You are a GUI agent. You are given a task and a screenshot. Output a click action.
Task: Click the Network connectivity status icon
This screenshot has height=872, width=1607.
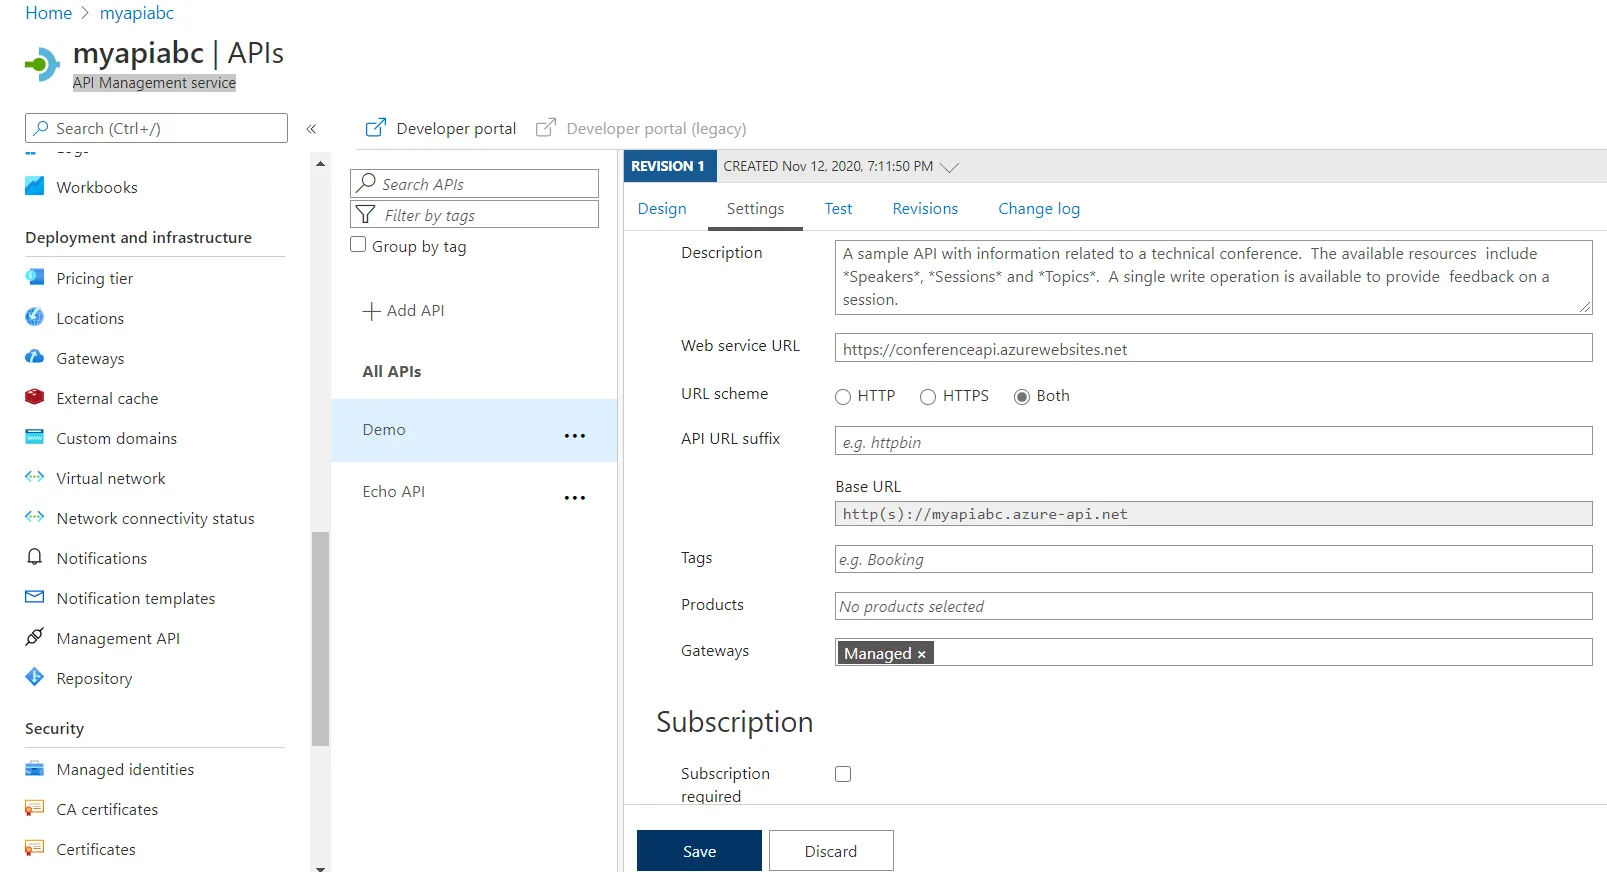pos(35,517)
